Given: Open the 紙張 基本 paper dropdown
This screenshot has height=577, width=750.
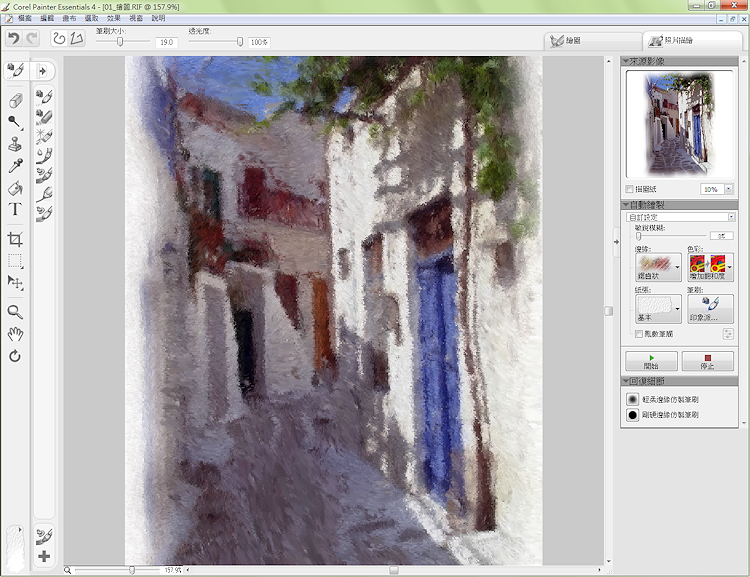Looking at the screenshot, I should [658, 309].
